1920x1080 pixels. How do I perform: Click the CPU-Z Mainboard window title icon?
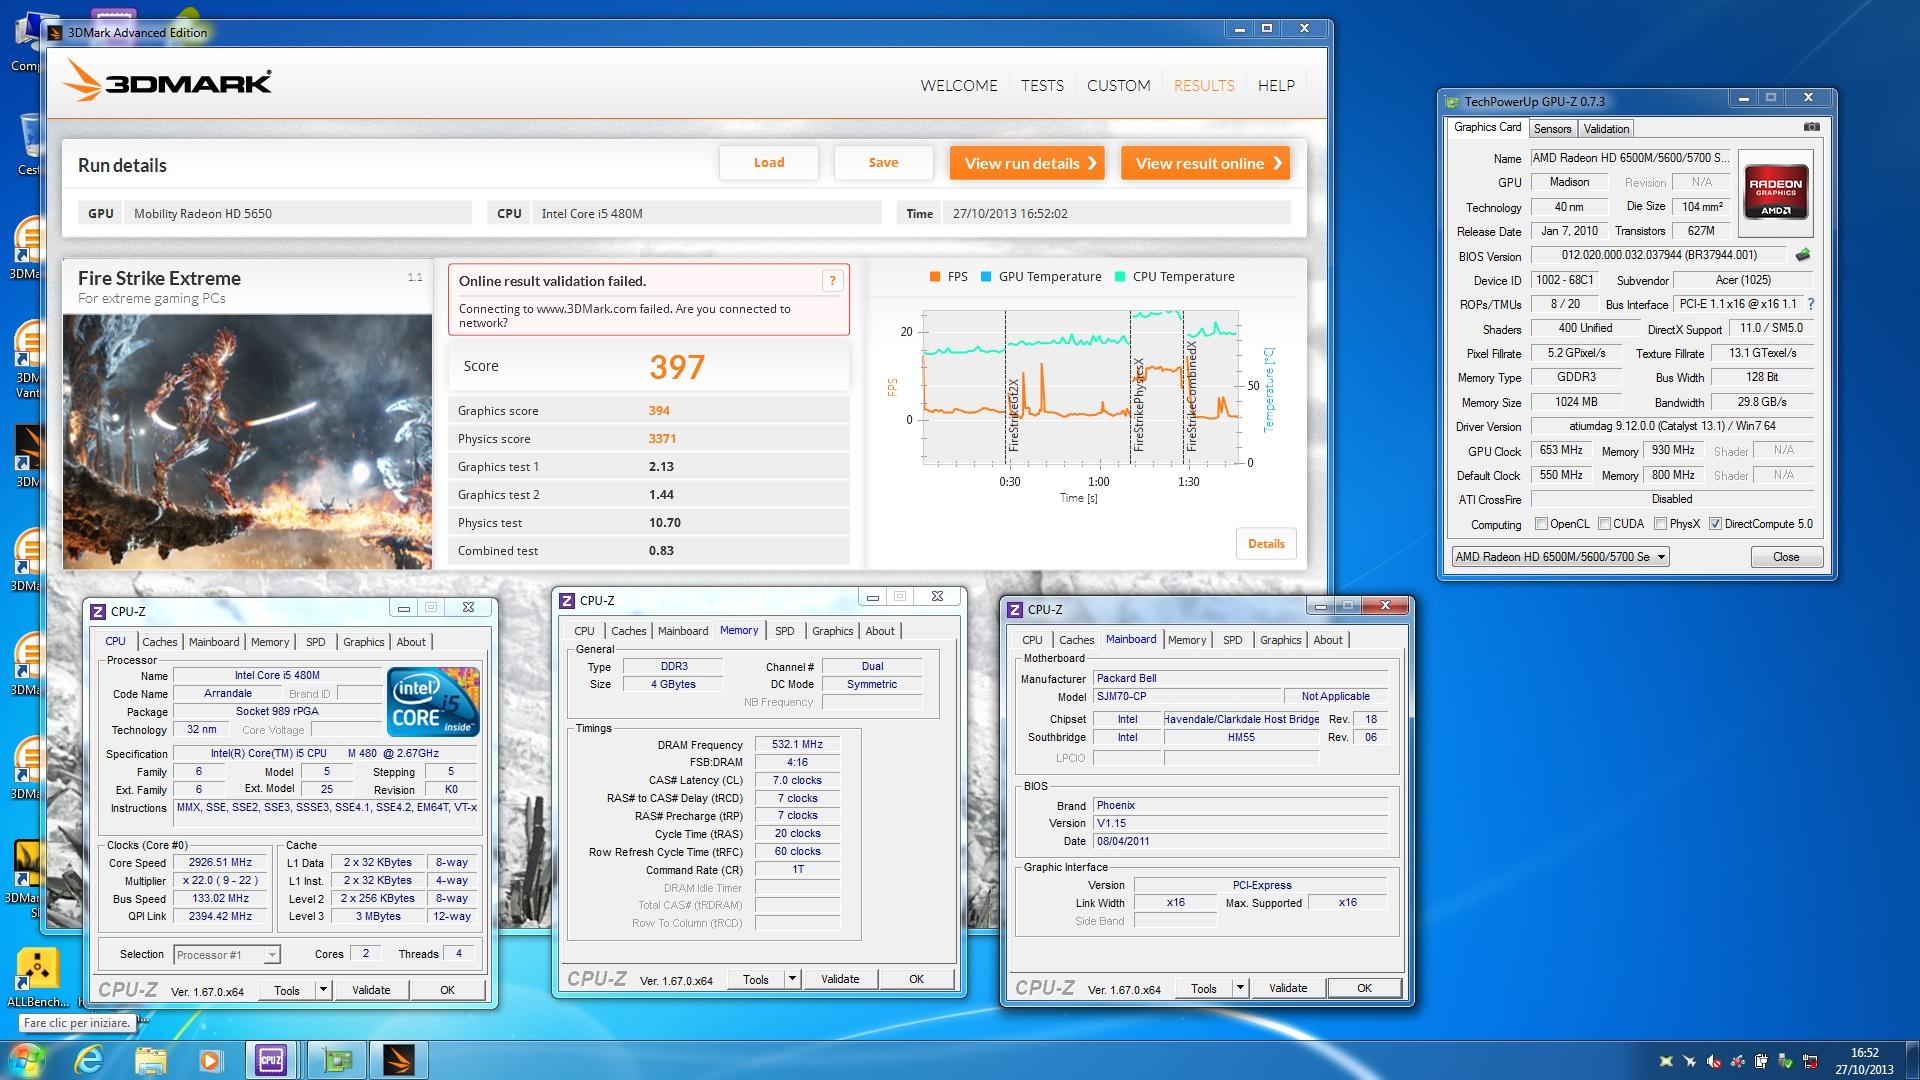tap(1015, 609)
